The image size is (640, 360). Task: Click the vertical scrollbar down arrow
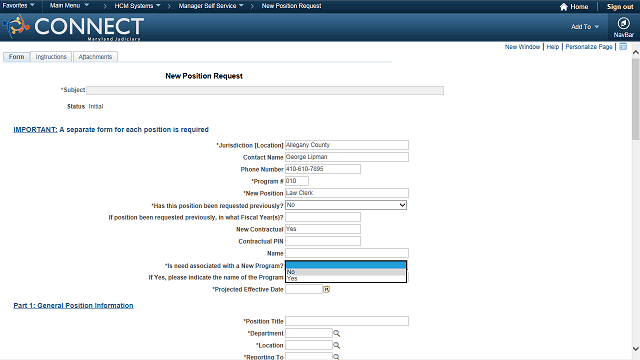point(636,349)
